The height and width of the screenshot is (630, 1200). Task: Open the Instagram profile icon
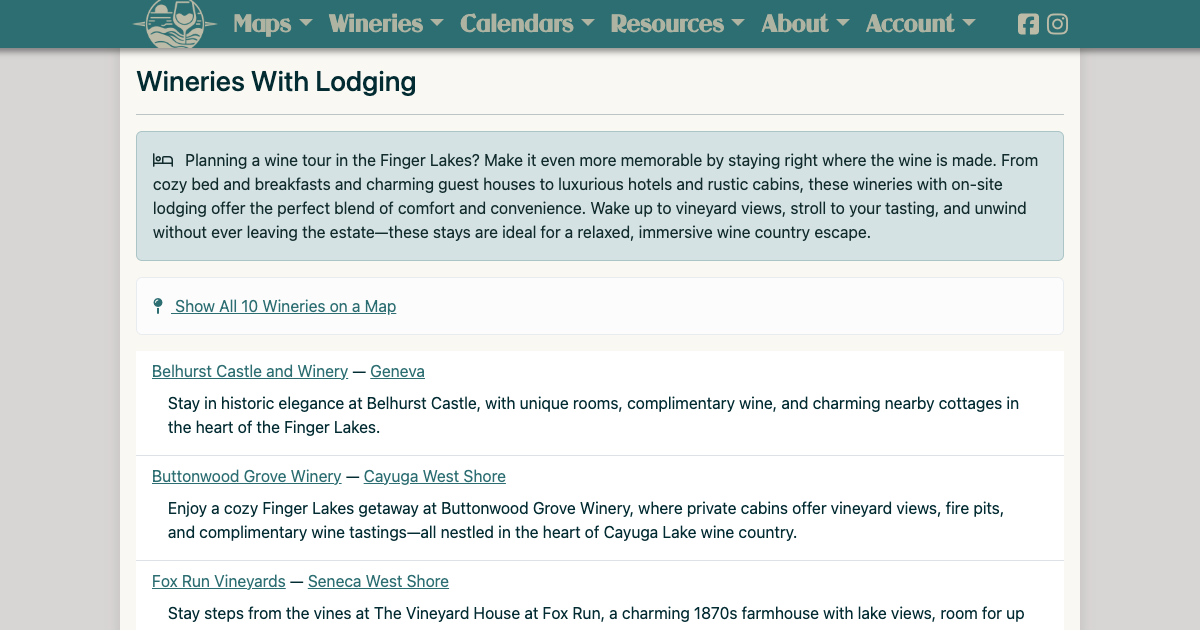click(x=1057, y=24)
